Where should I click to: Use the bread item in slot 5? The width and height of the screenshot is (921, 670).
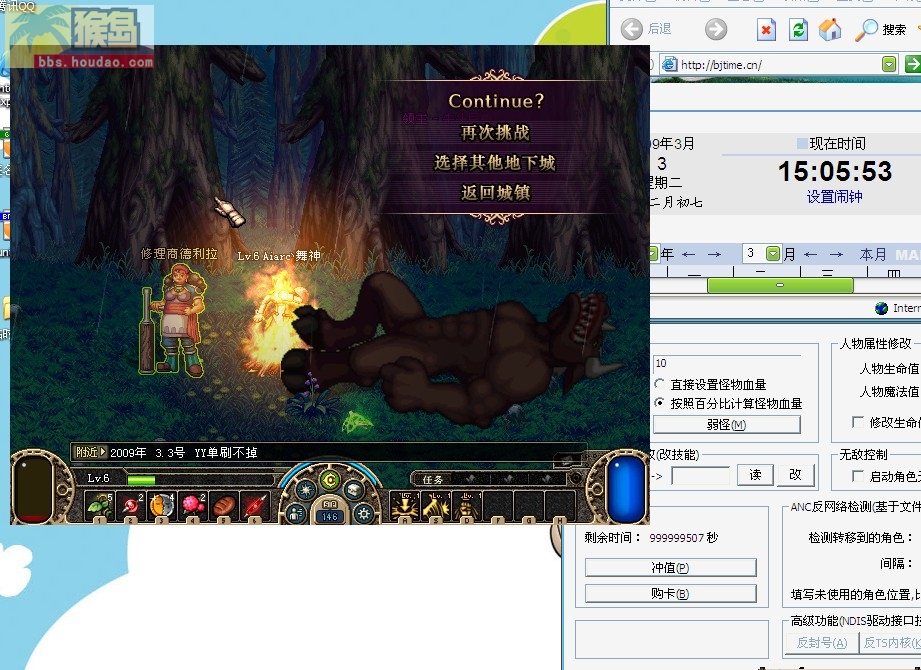click(224, 506)
